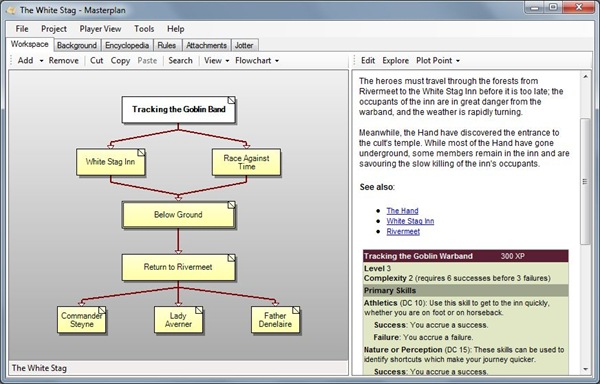Click the Masterplan app icon in title bar

[11, 10]
